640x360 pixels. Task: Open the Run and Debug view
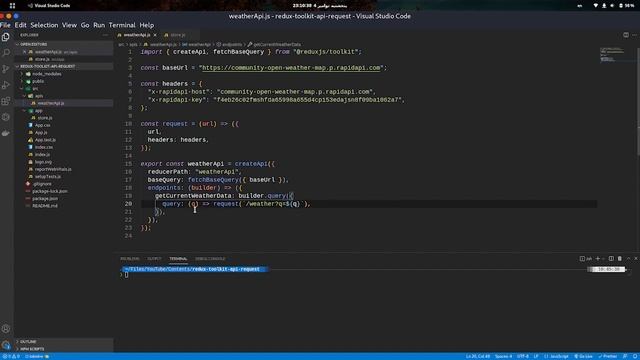pos(6,85)
